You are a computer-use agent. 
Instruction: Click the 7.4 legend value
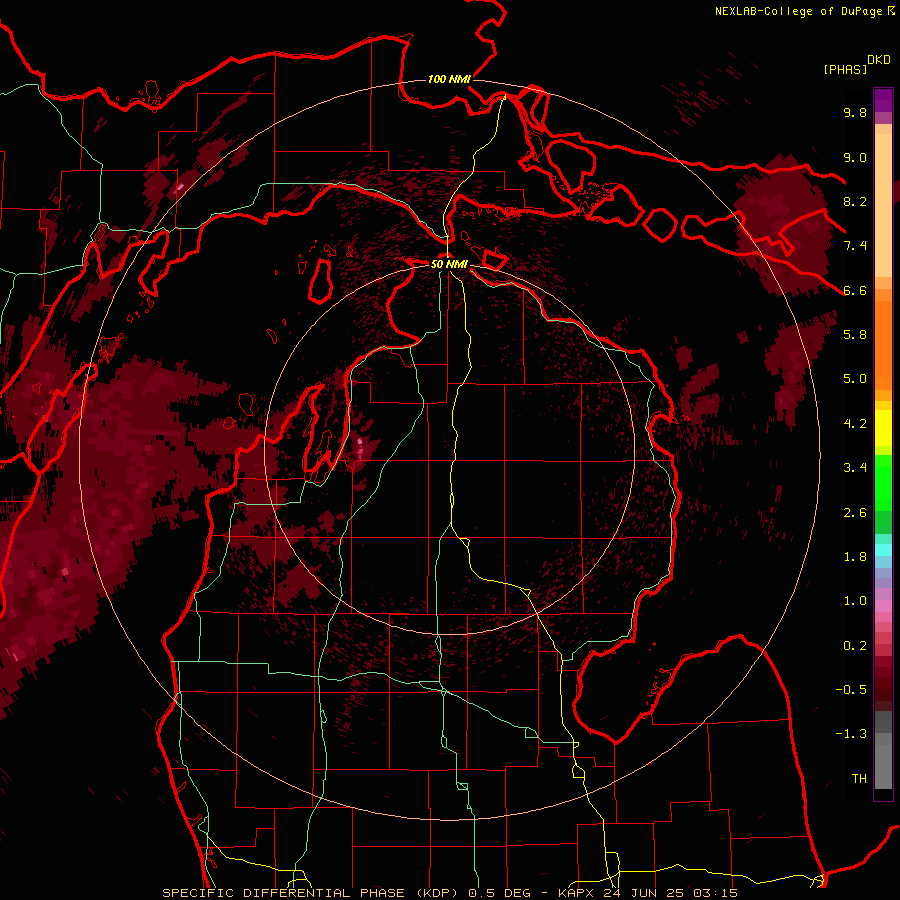click(x=855, y=246)
